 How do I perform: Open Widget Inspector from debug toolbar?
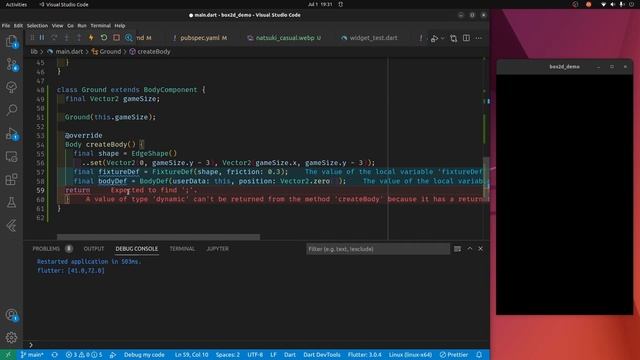click(129, 38)
